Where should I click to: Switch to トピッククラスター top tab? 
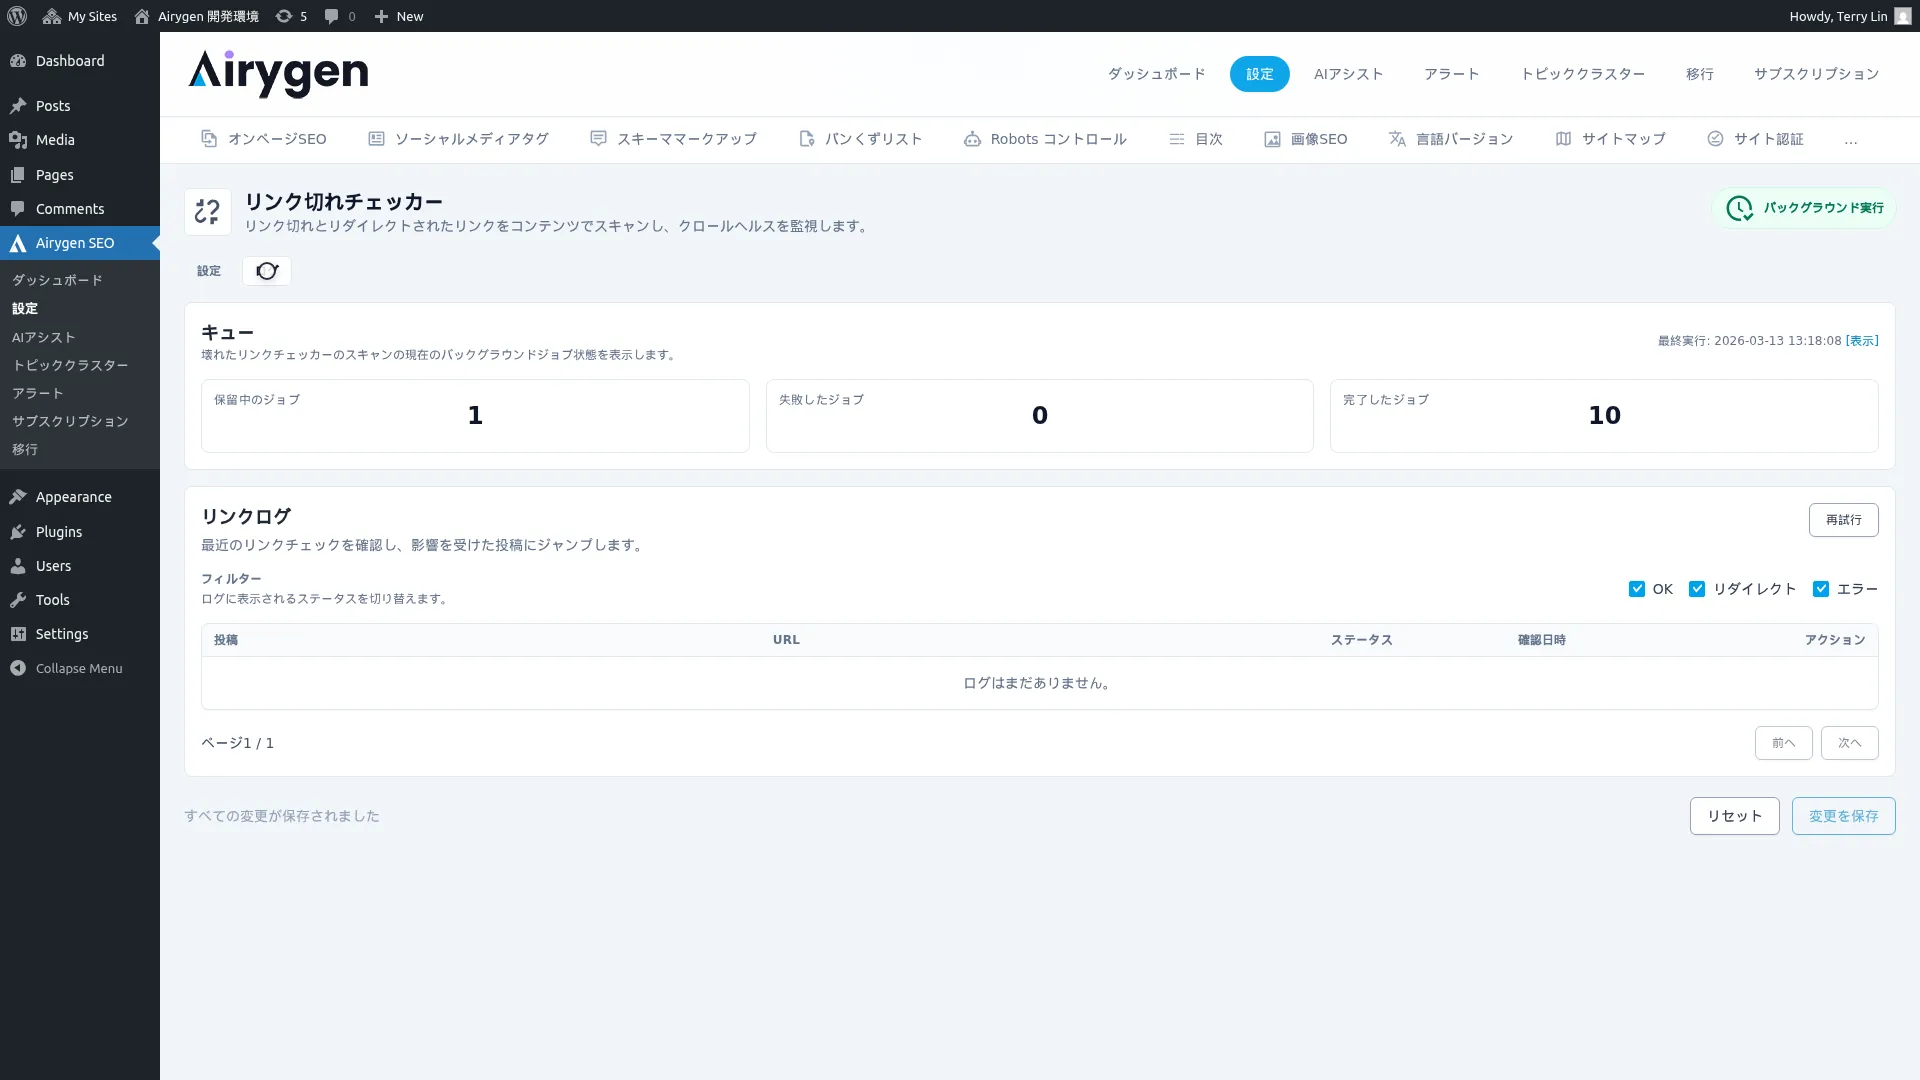click(1582, 74)
